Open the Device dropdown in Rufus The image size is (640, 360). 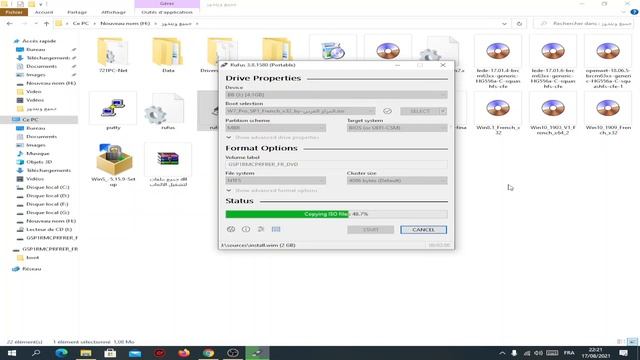click(336, 95)
